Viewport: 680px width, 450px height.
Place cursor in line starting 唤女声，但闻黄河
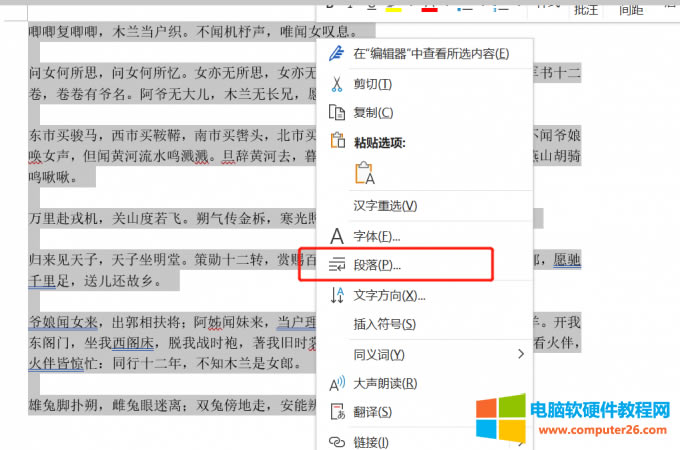172,156
